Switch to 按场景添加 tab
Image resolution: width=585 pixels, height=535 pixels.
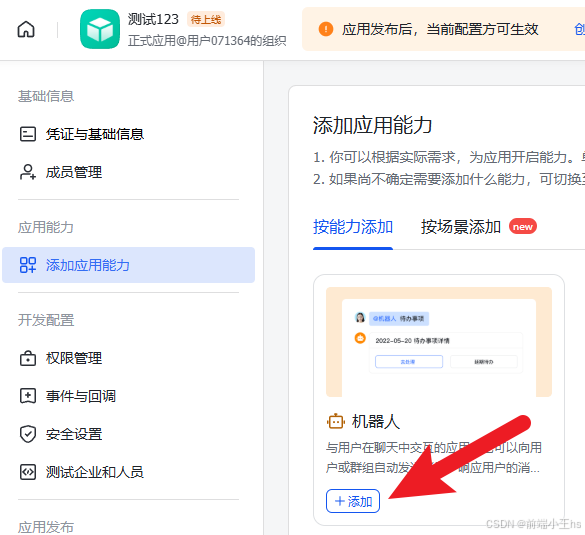coord(461,227)
